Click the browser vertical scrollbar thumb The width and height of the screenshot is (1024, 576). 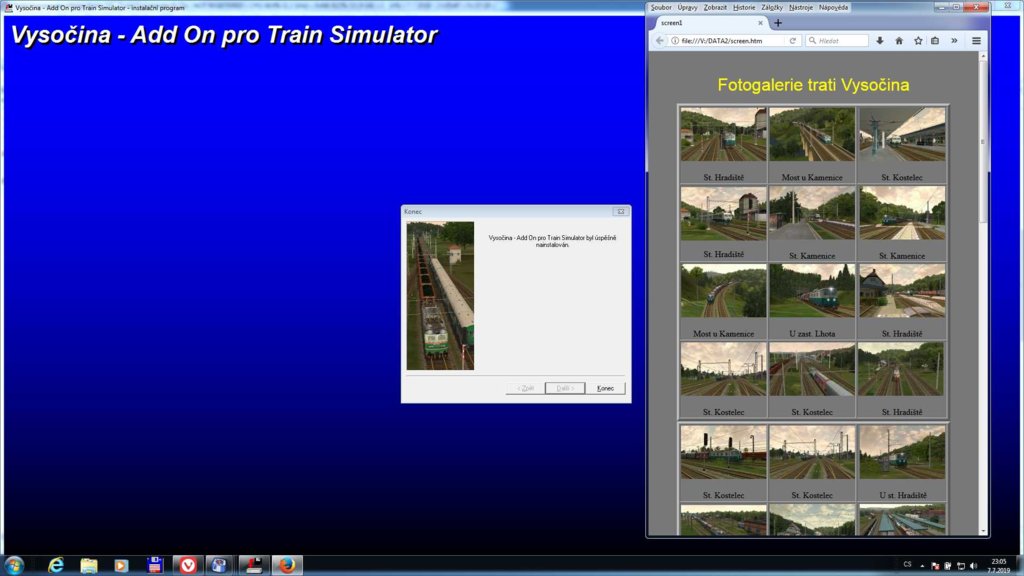[983, 142]
